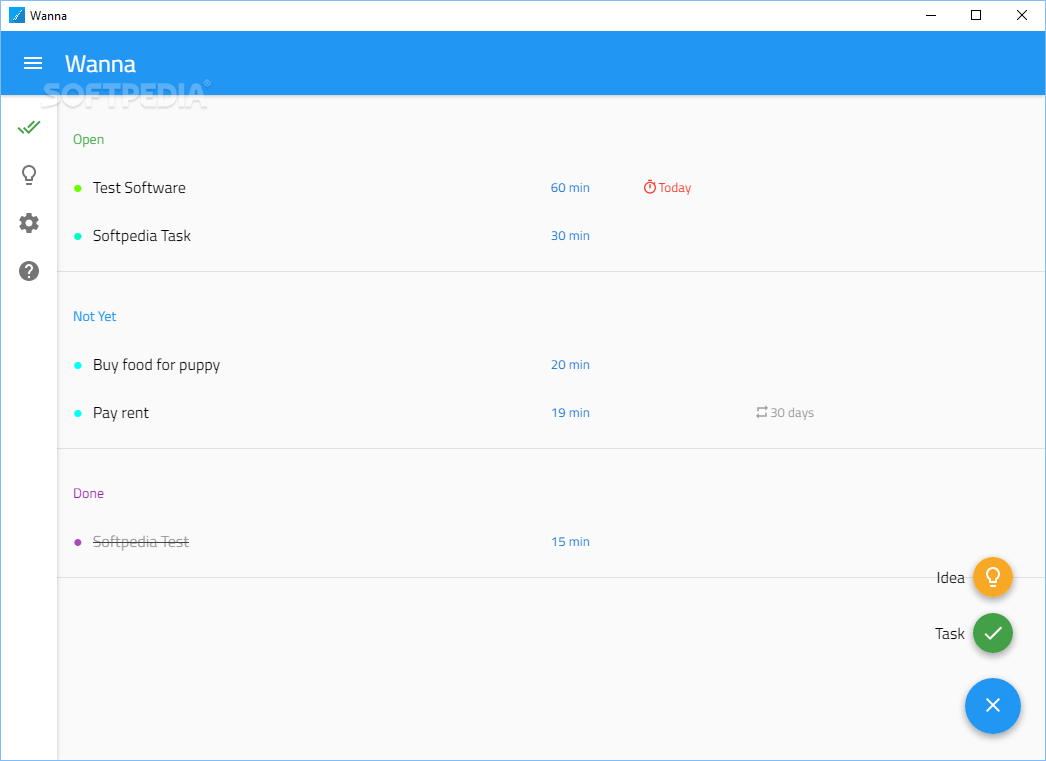Click status dot of Test Software
The height and width of the screenshot is (761, 1046).
[x=78, y=188]
